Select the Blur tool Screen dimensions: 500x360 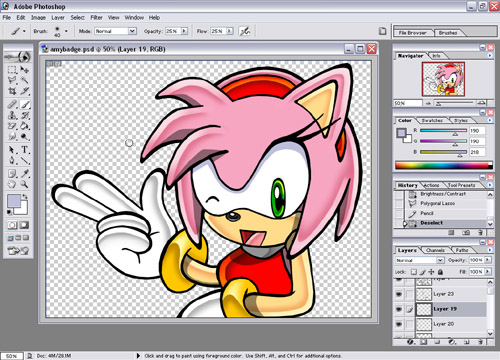coord(12,136)
